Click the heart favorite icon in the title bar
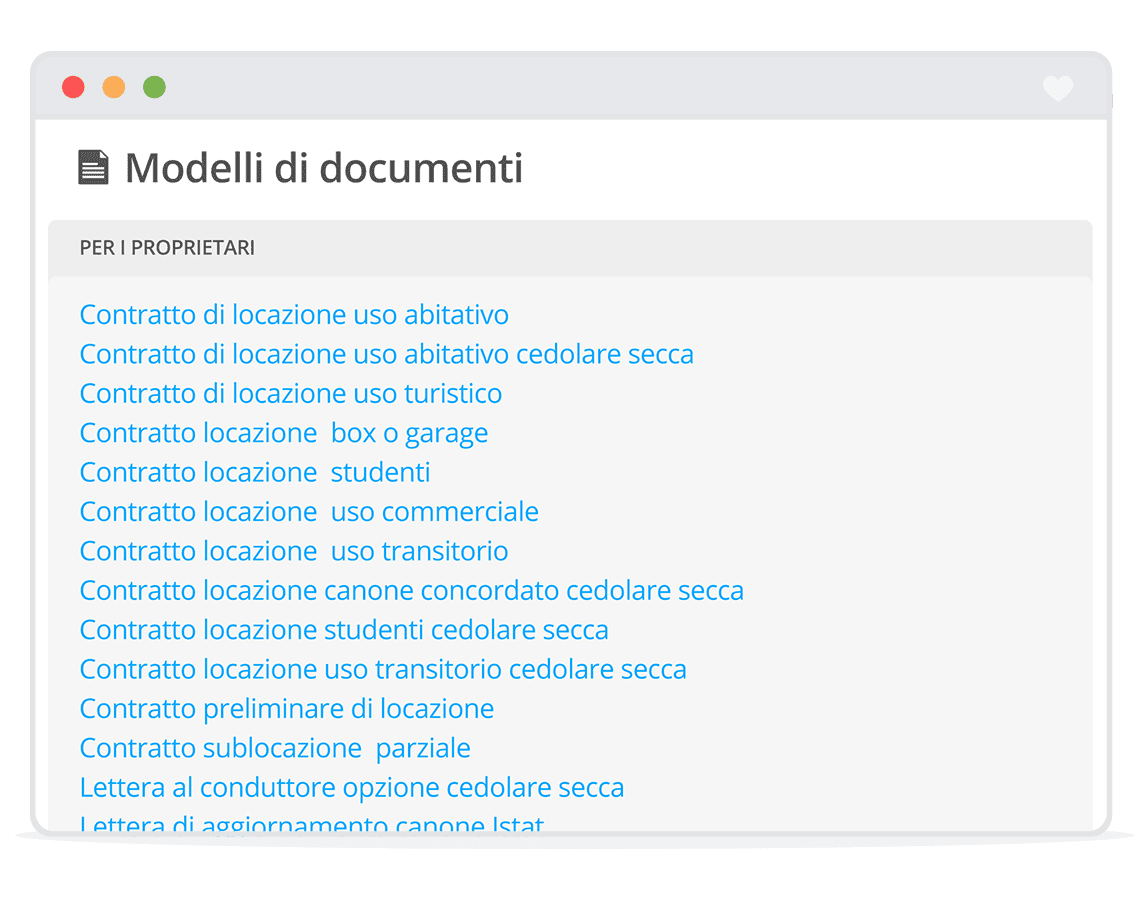 click(x=1057, y=89)
